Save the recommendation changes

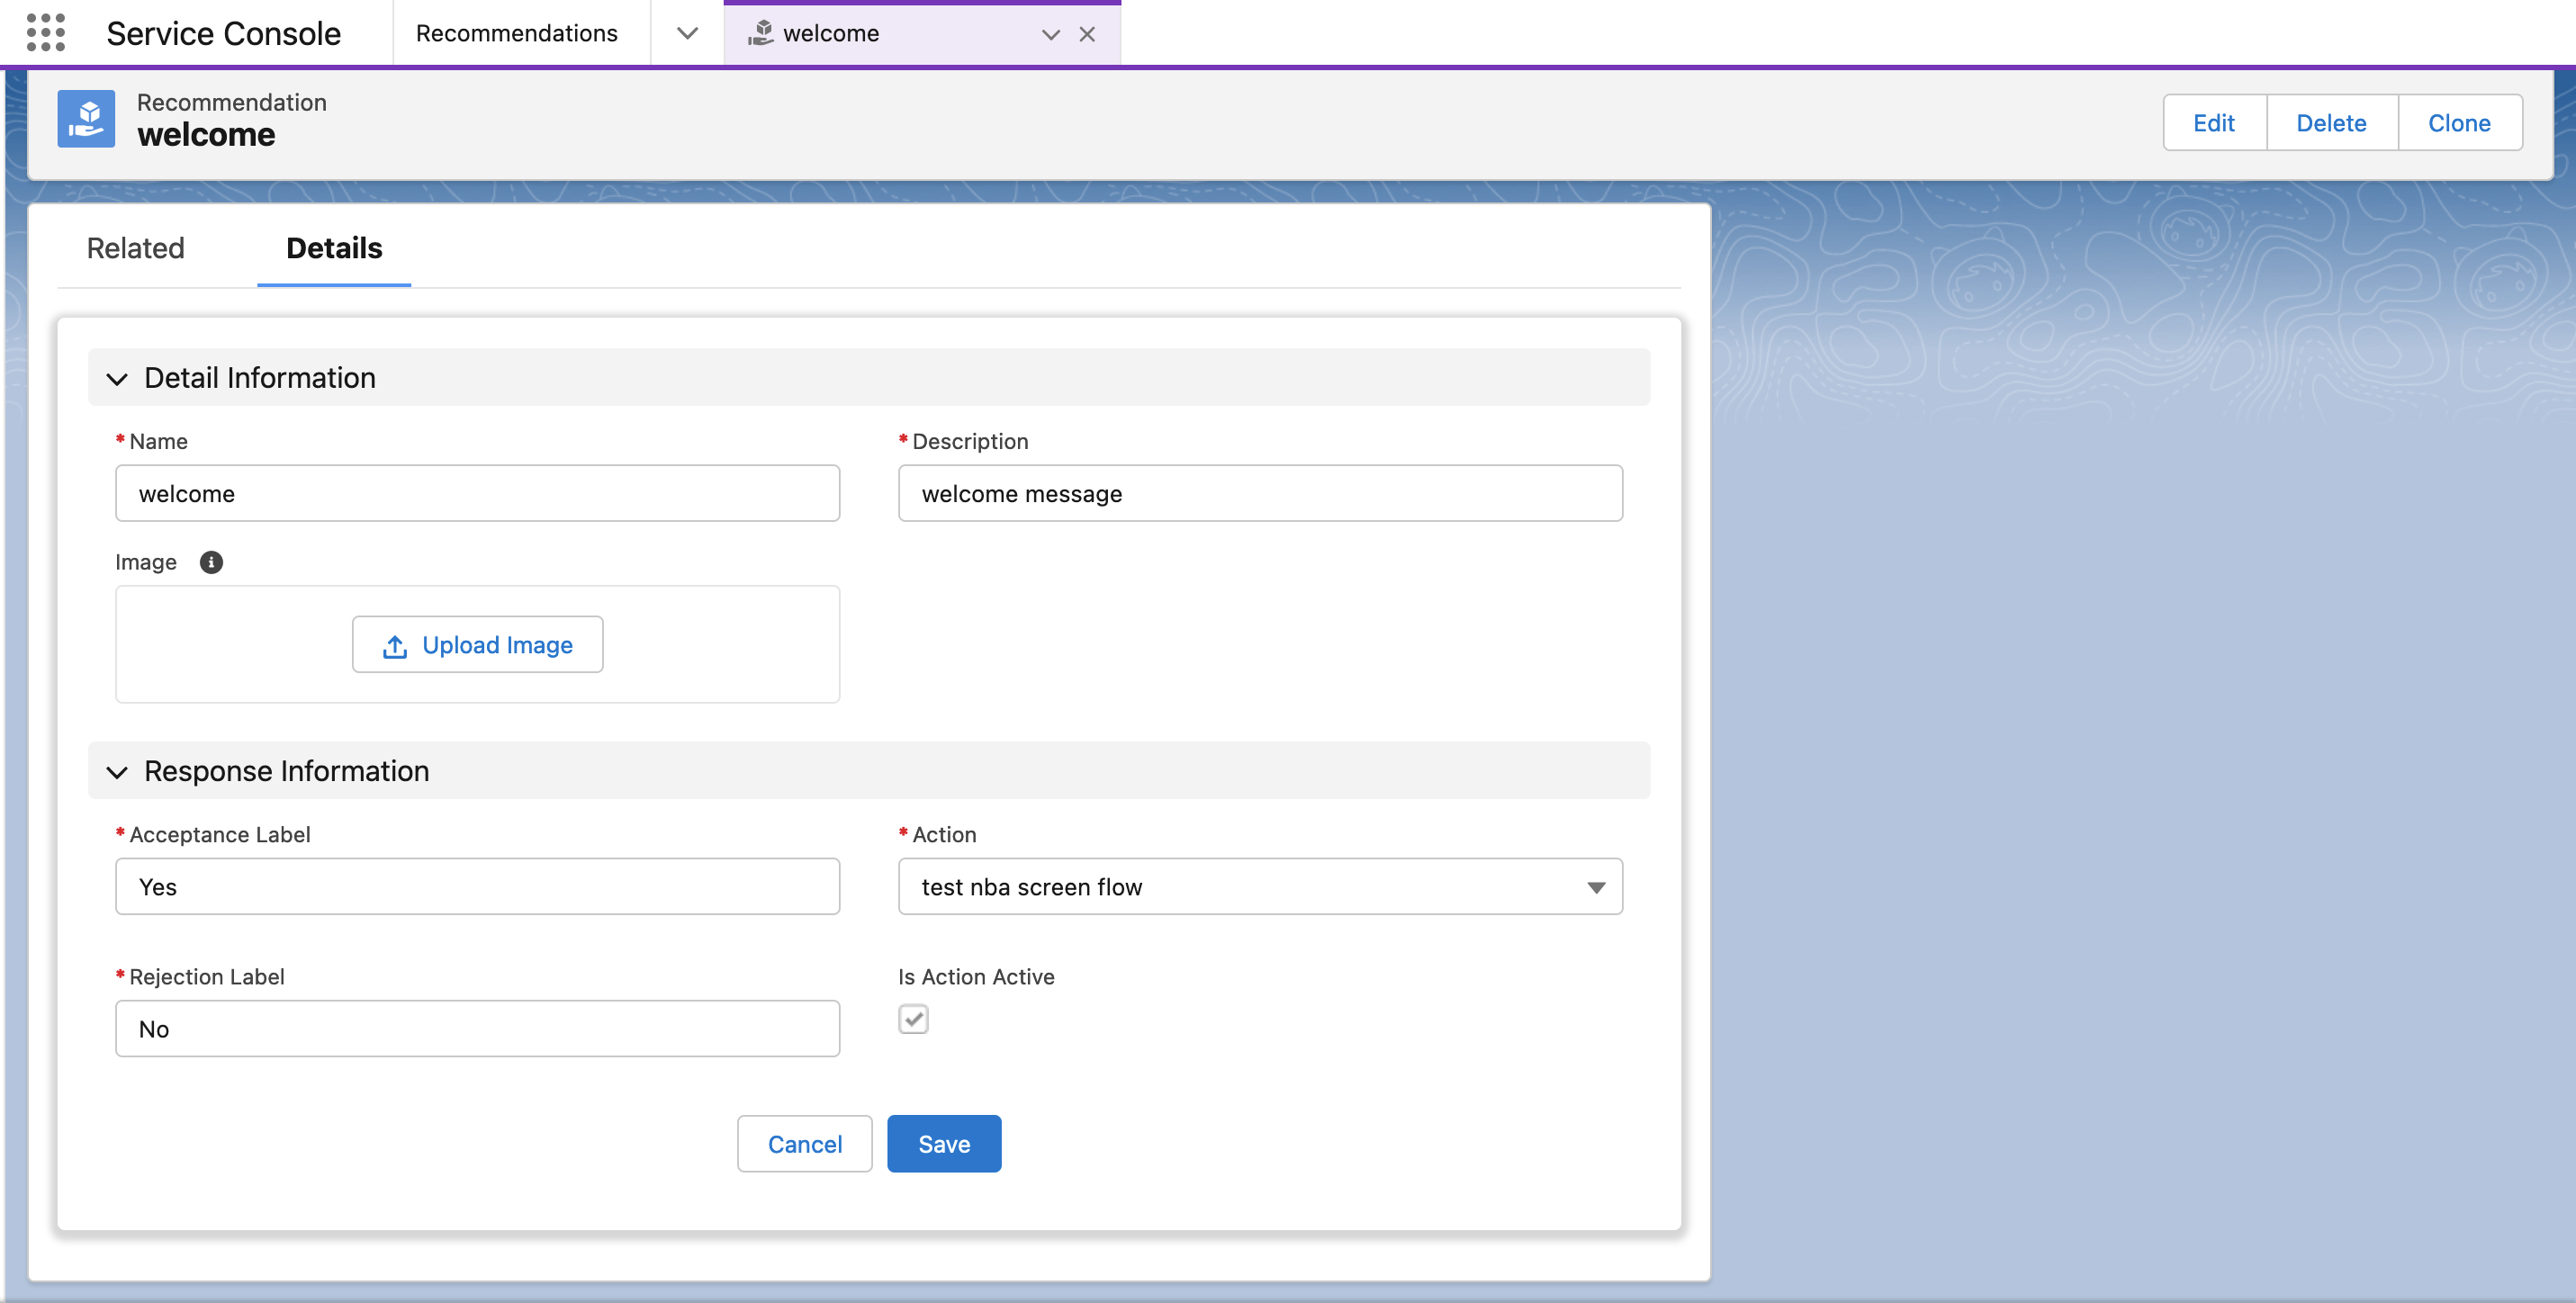click(944, 1144)
